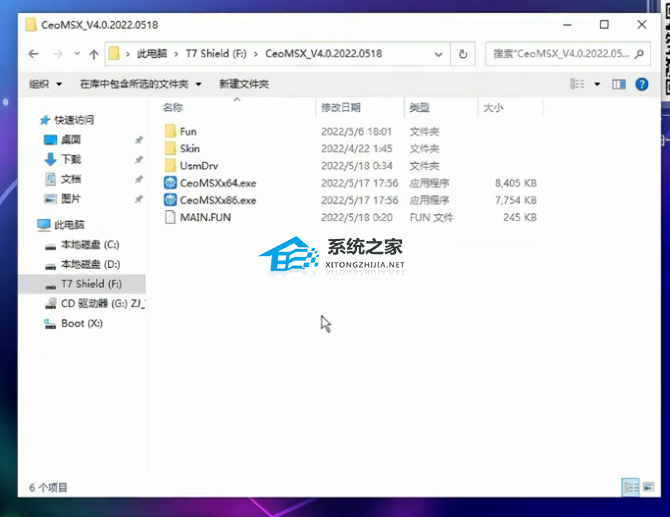Click the UsmDrv folder icon
This screenshot has width=670, height=517.
(170, 165)
